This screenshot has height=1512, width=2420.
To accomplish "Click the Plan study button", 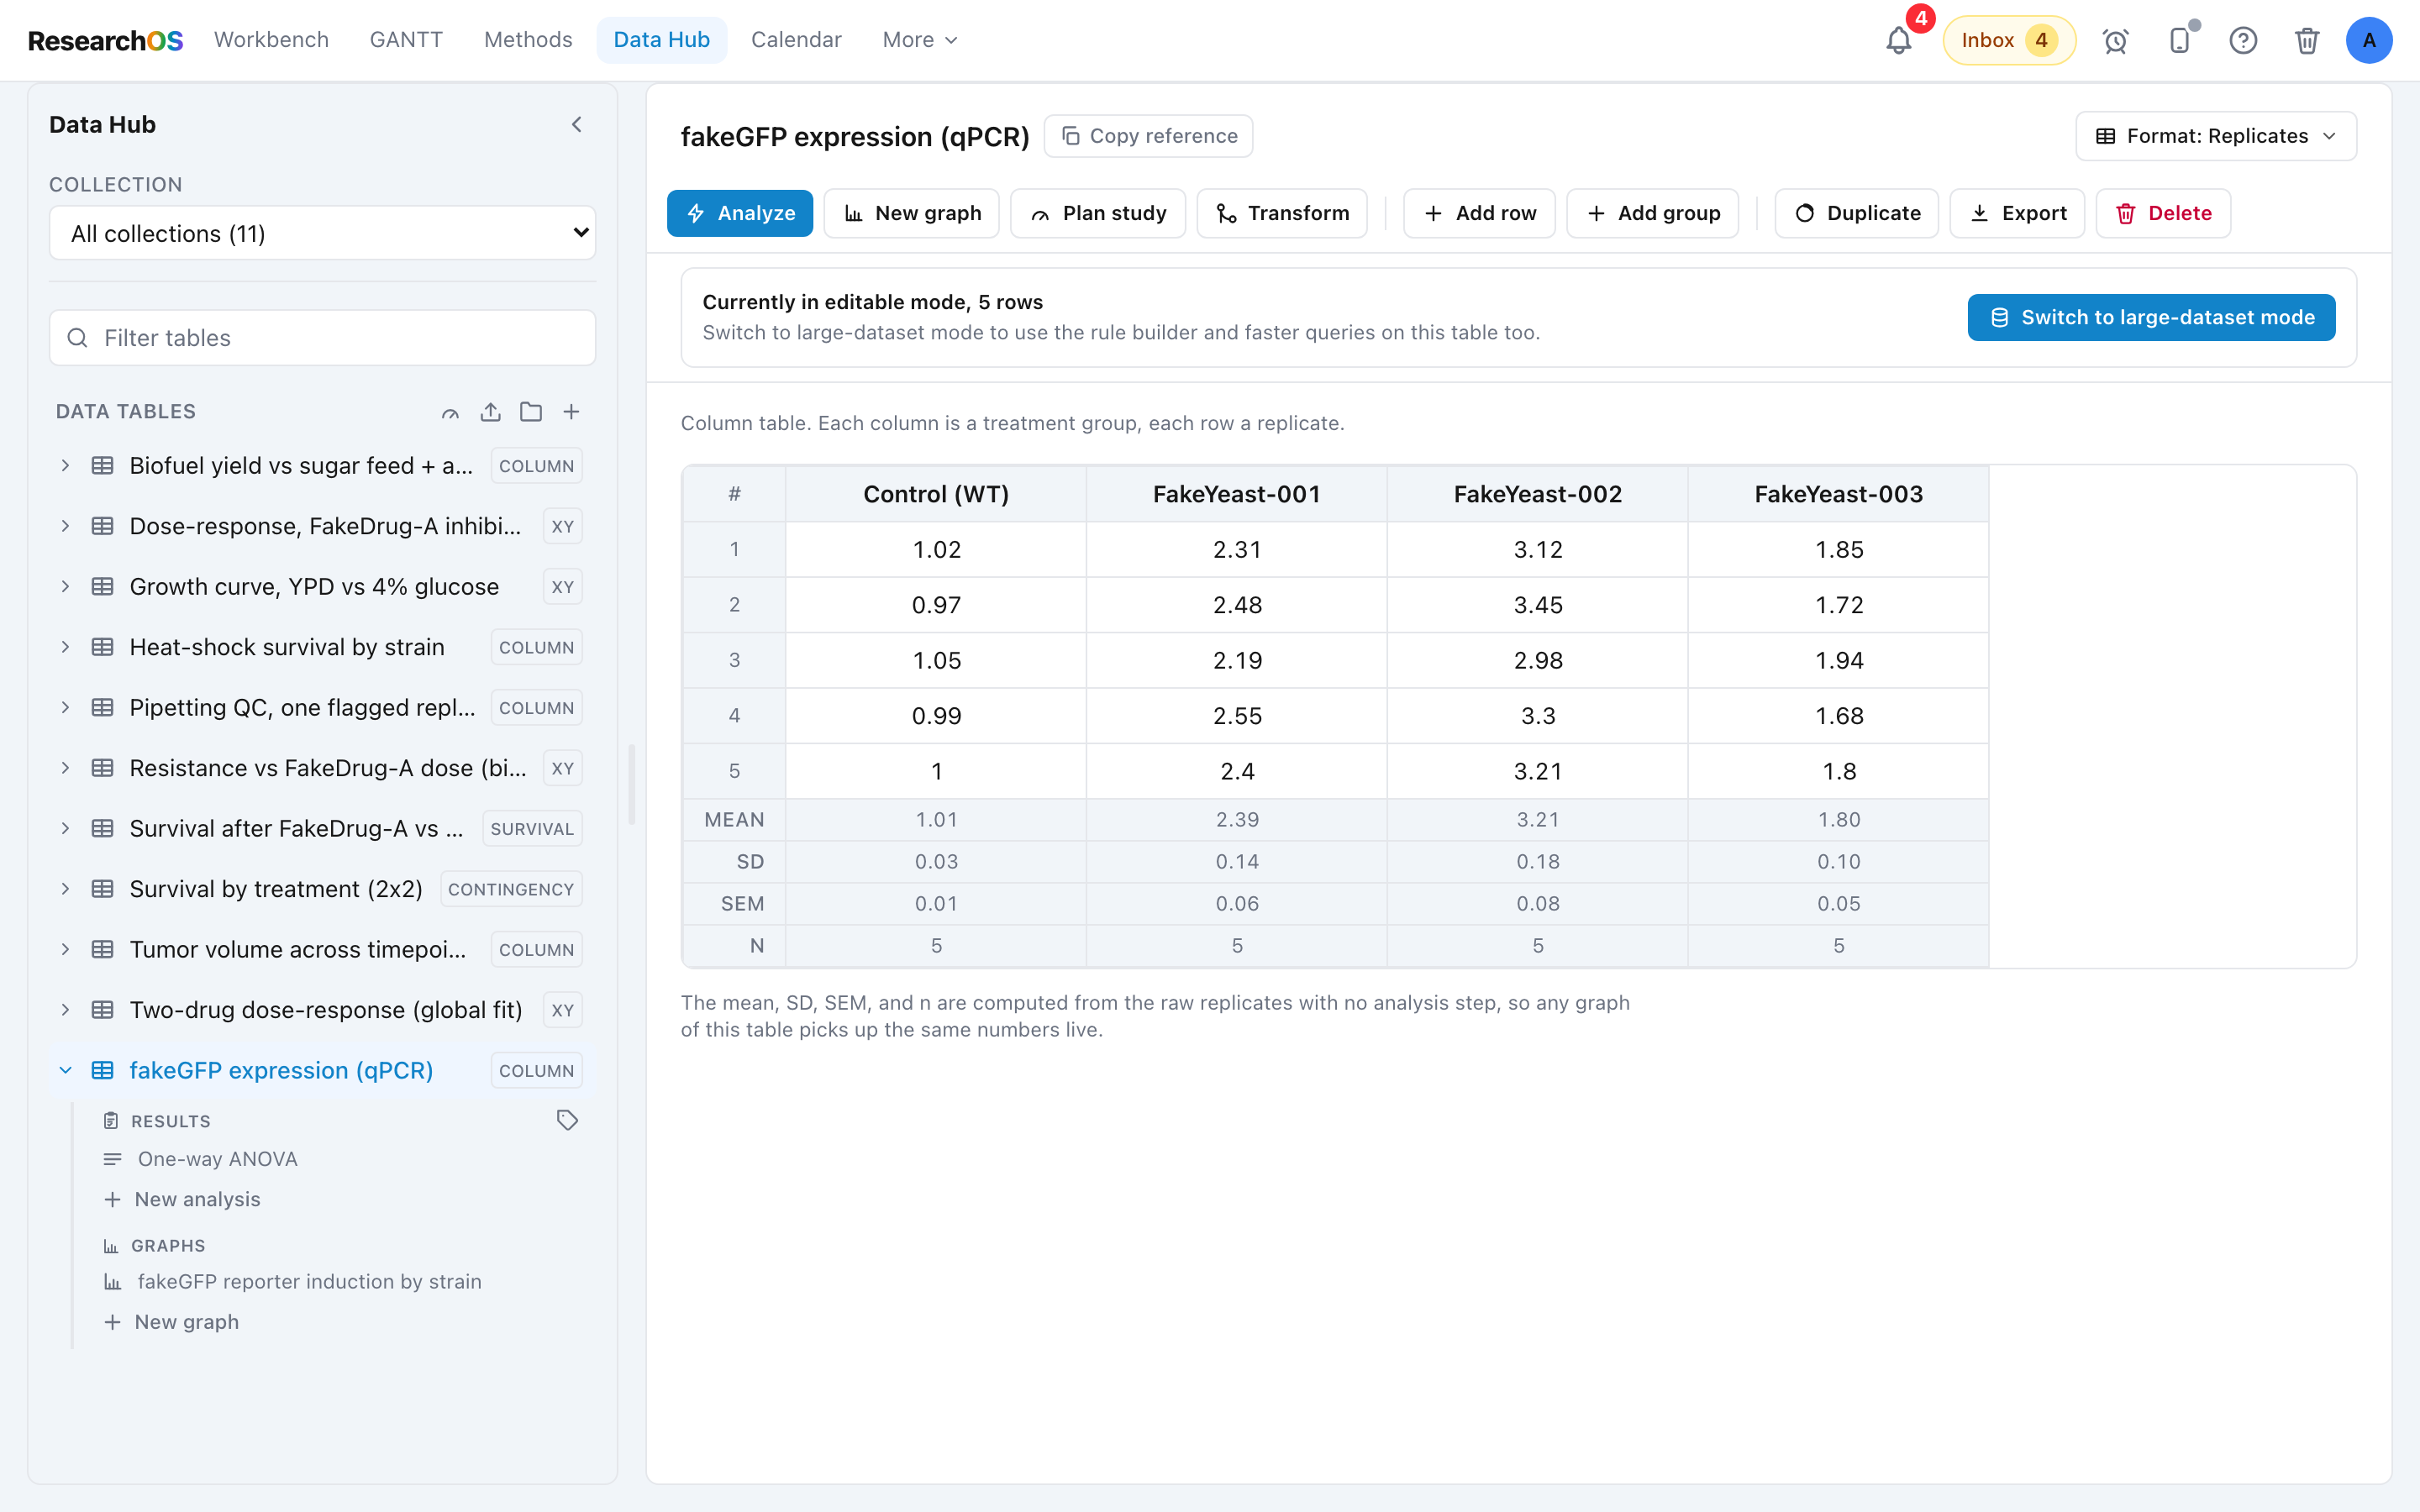I will click(x=1097, y=213).
